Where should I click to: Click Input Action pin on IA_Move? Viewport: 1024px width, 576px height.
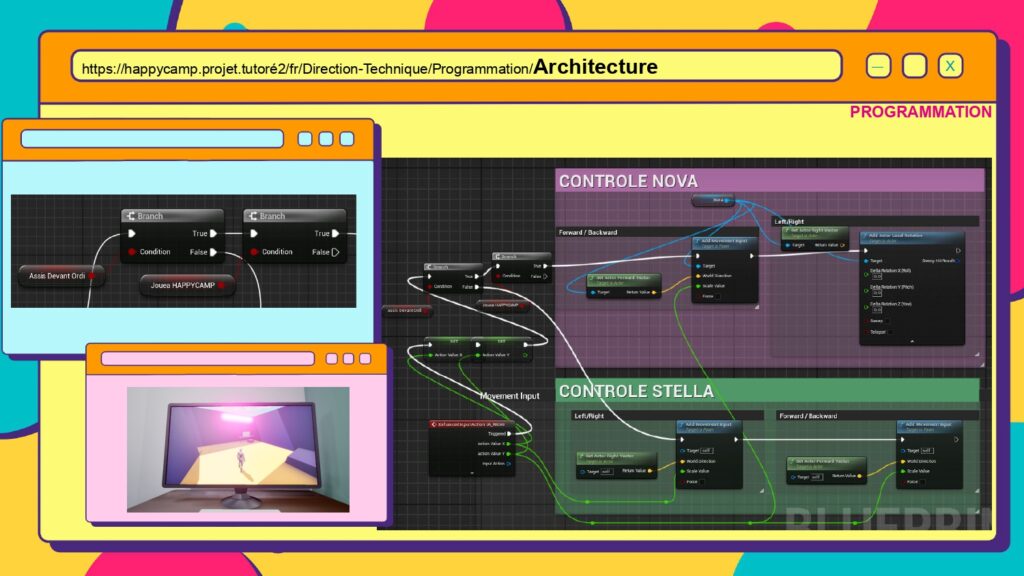(x=509, y=464)
